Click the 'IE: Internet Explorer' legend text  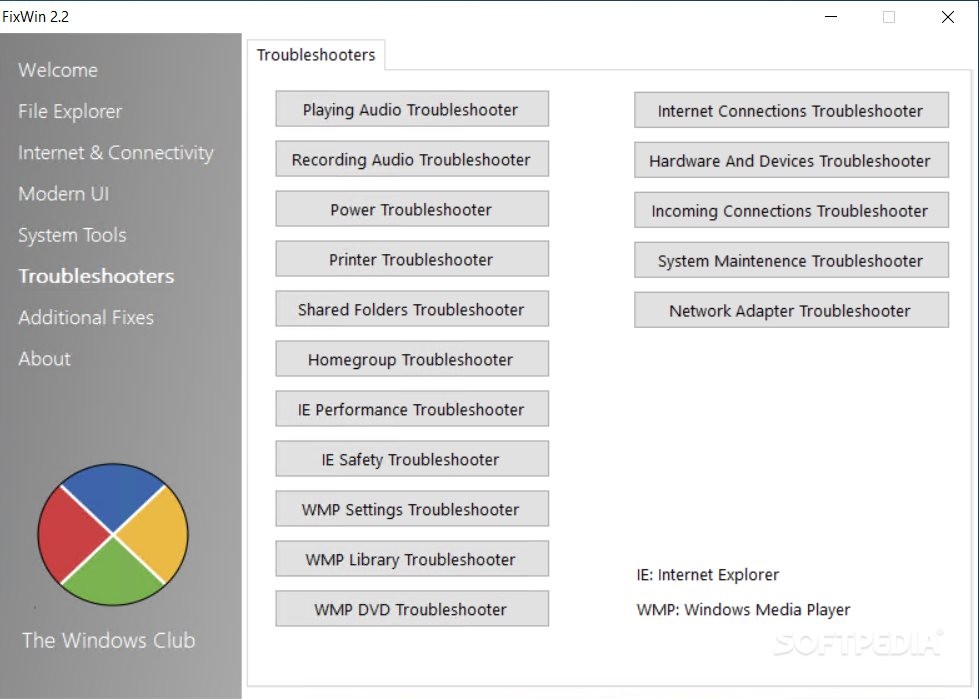tap(708, 575)
